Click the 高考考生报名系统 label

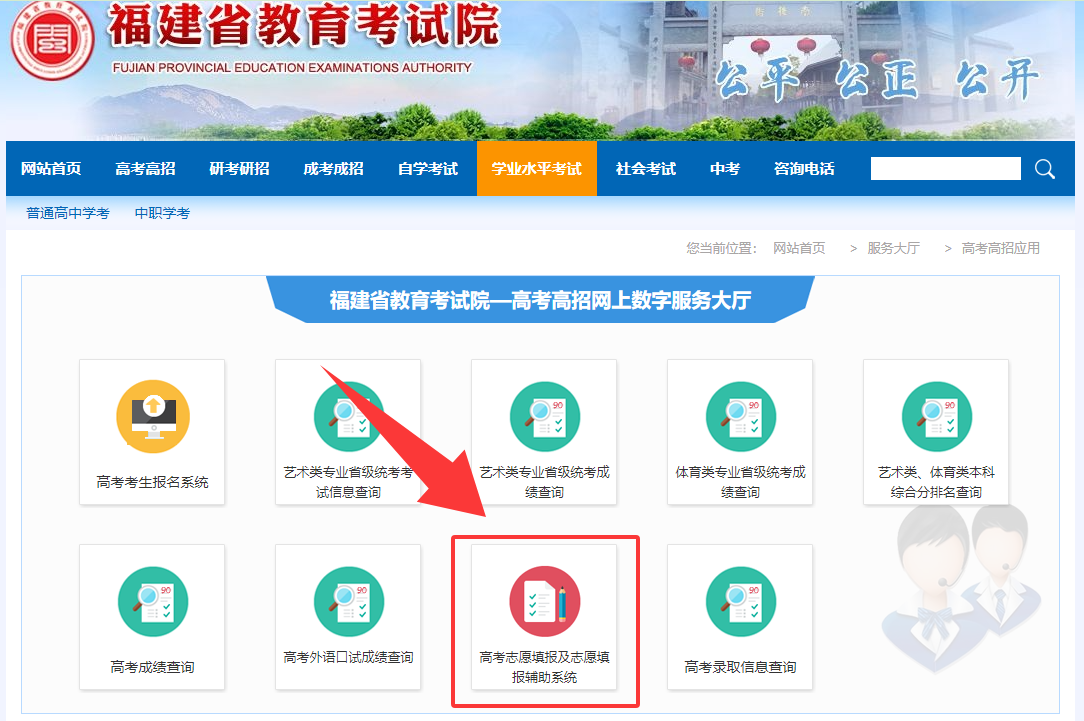[x=153, y=482]
